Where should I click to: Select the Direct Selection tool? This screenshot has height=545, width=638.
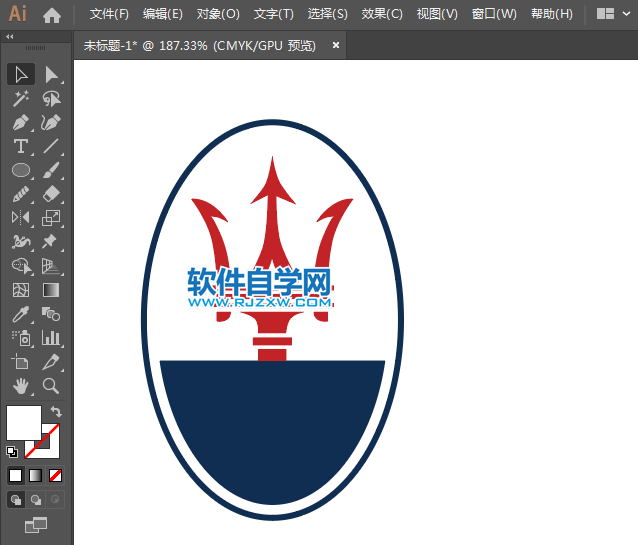pyautogui.click(x=50, y=74)
